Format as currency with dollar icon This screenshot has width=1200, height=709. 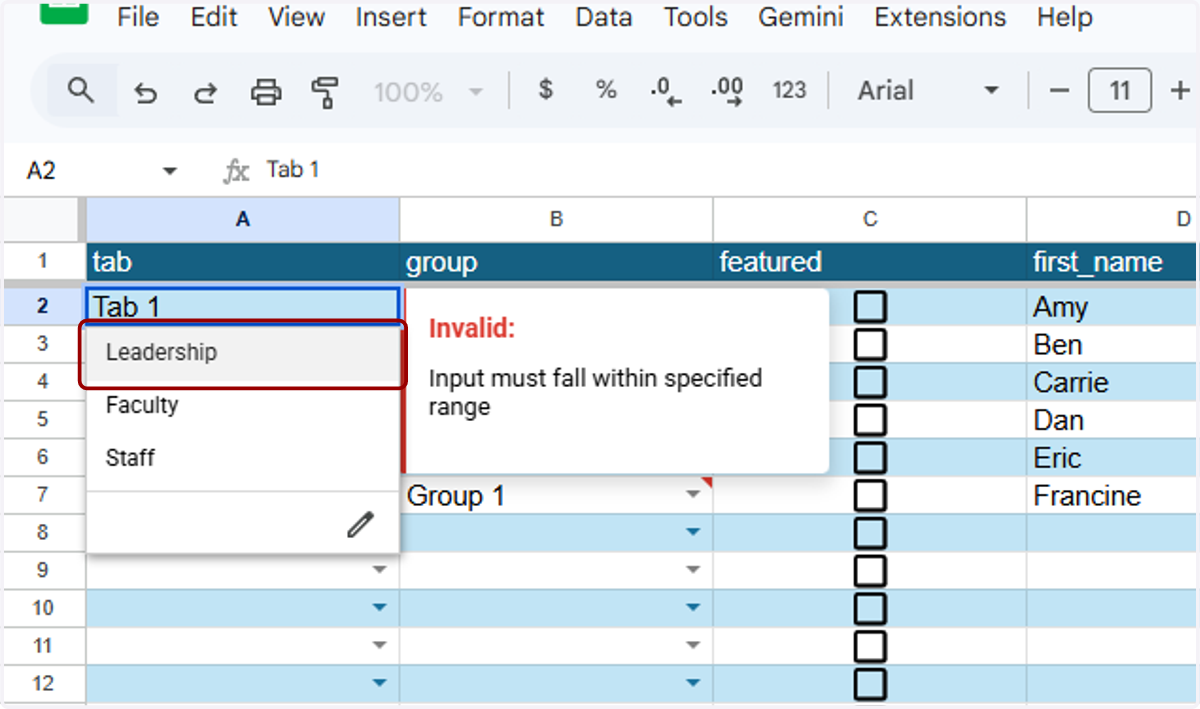pos(545,90)
